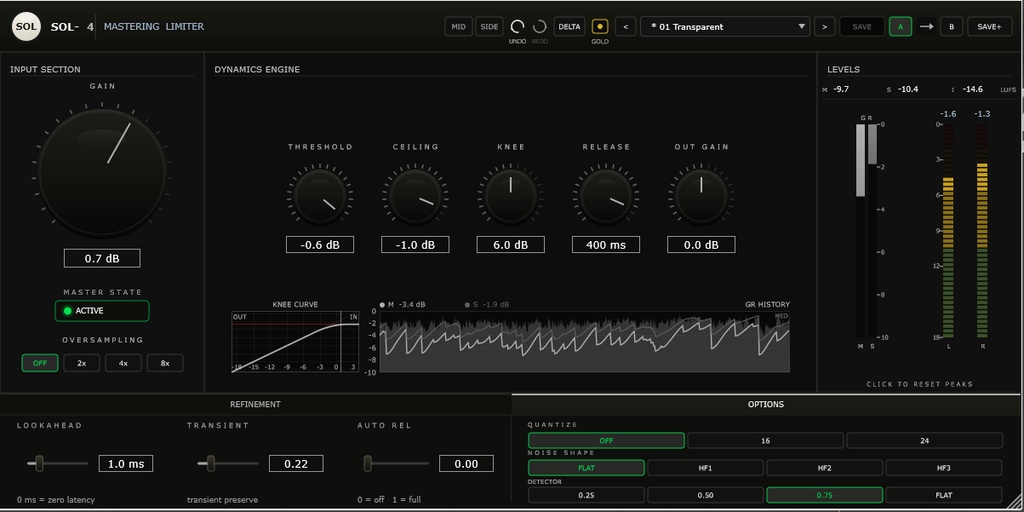This screenshot has width=1024, height=512.
Task: Go to previous preset arrow
Action: click(x=626, y=27)
